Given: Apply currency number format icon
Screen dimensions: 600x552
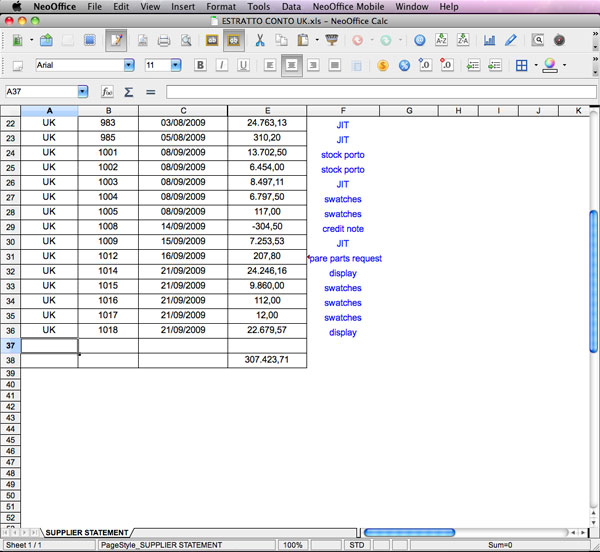Looking at the screenshot, I should (382, 66).
